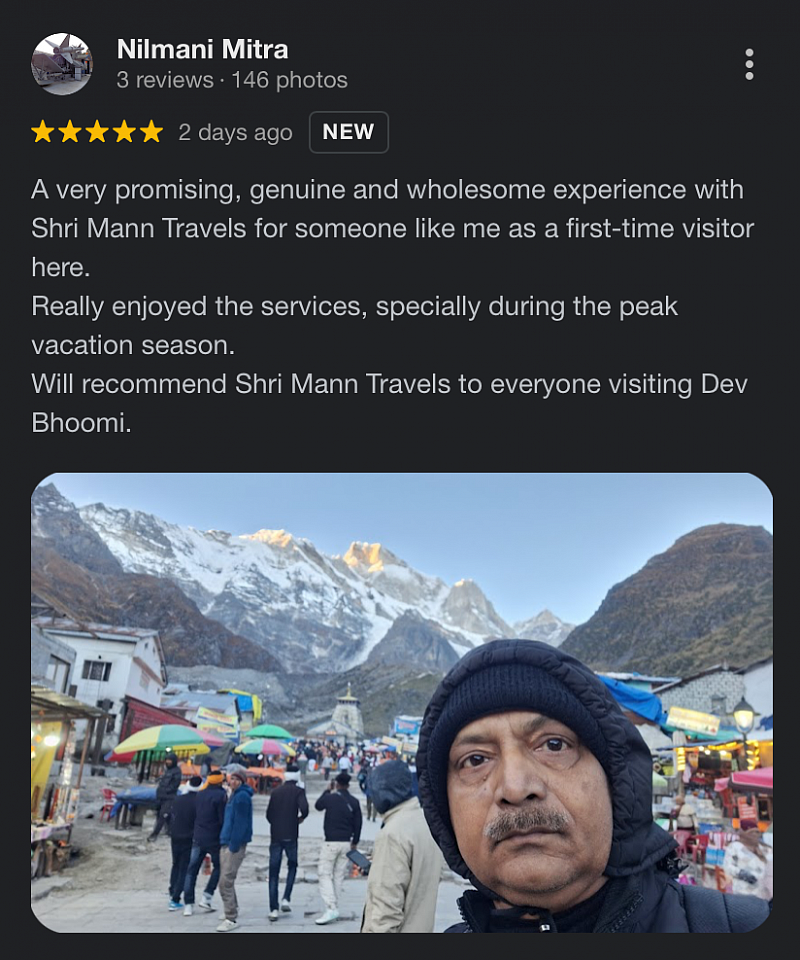Tap Nilmani Mitra's profile avatar
800x960 pixels.
62,64
